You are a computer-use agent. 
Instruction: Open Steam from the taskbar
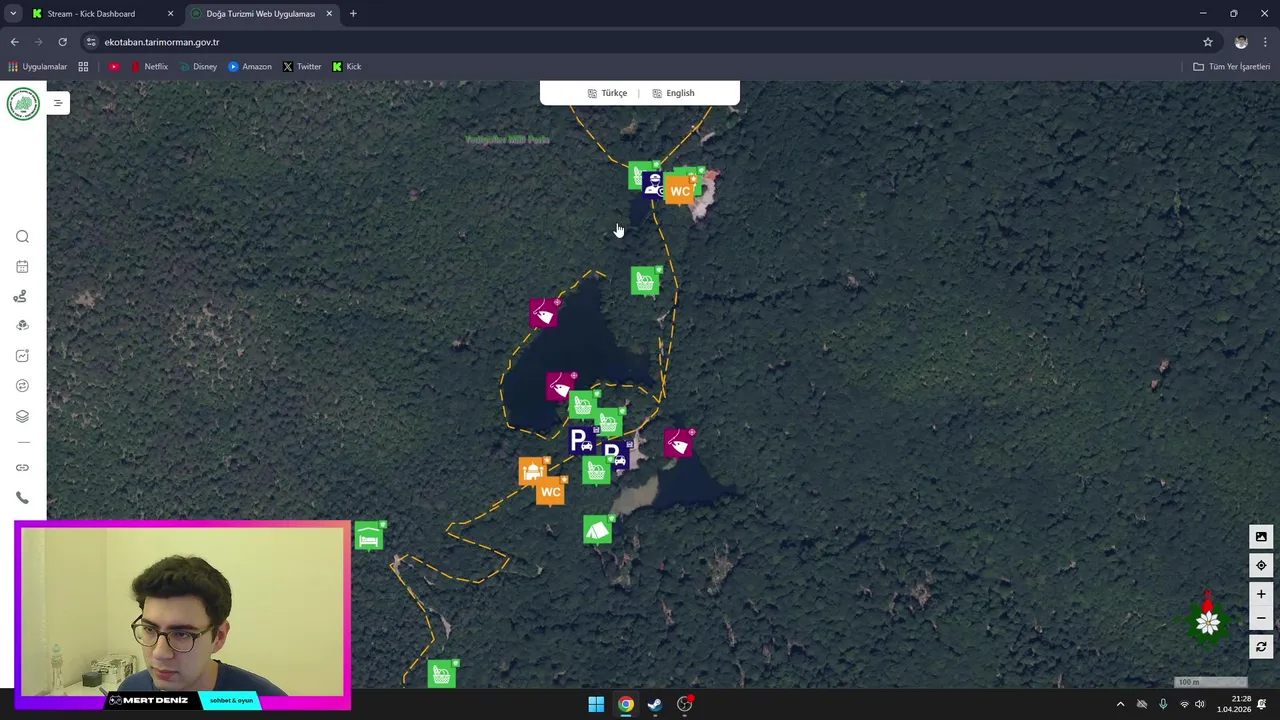[655, 704]
